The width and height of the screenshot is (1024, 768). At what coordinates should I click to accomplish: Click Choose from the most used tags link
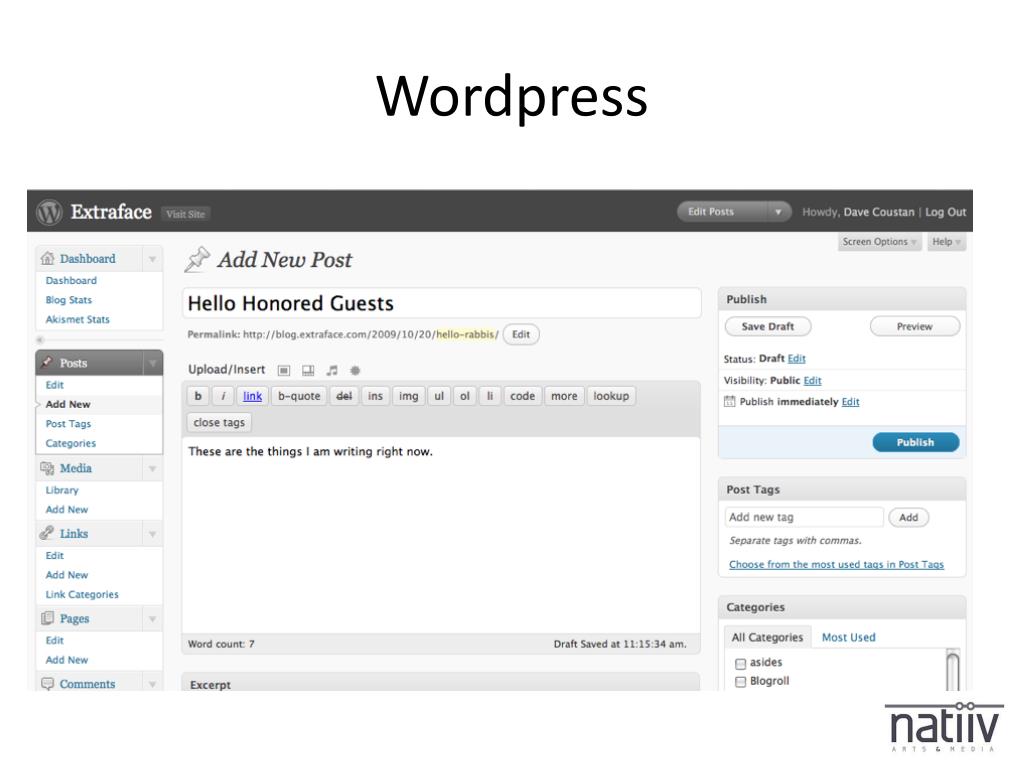click(837, 564)
